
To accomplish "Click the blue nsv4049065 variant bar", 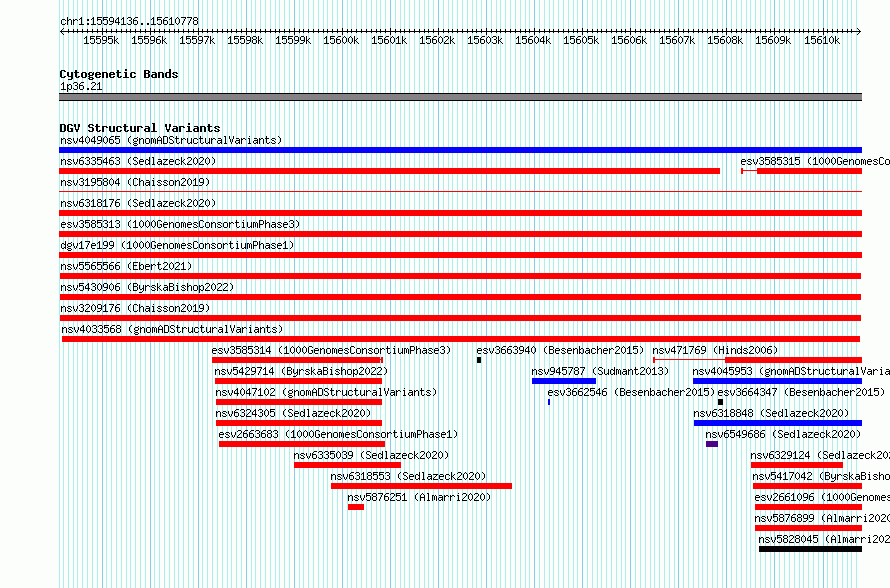I will (460, 150).
